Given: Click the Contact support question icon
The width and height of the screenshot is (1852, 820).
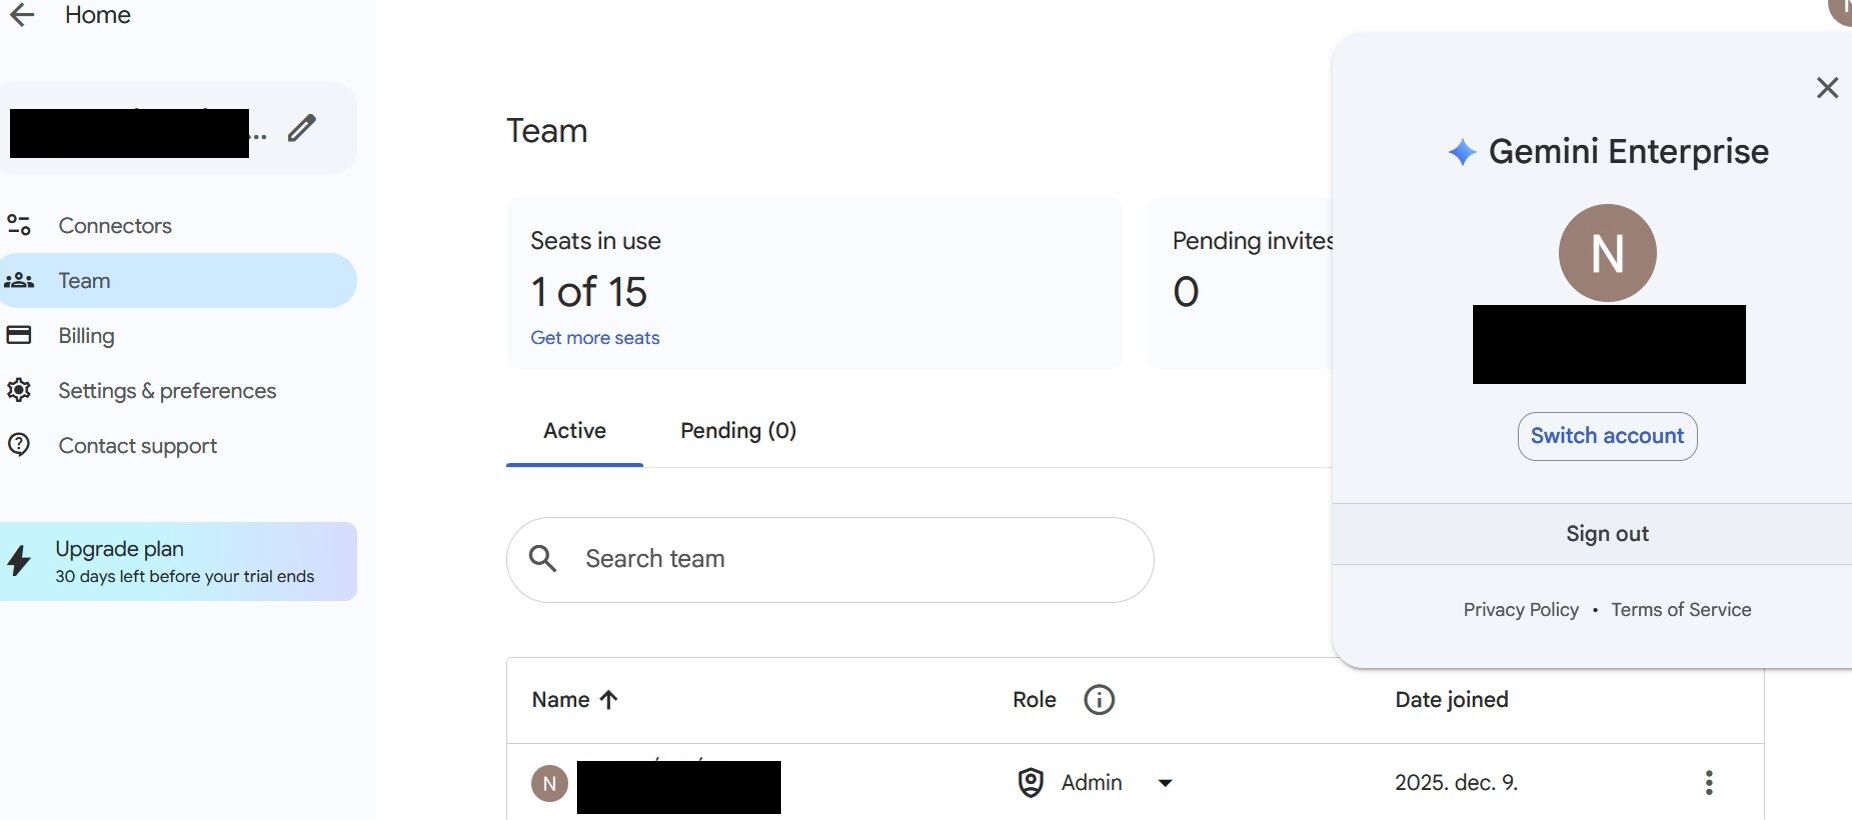Looking at the screenshot, I should 19,445.
